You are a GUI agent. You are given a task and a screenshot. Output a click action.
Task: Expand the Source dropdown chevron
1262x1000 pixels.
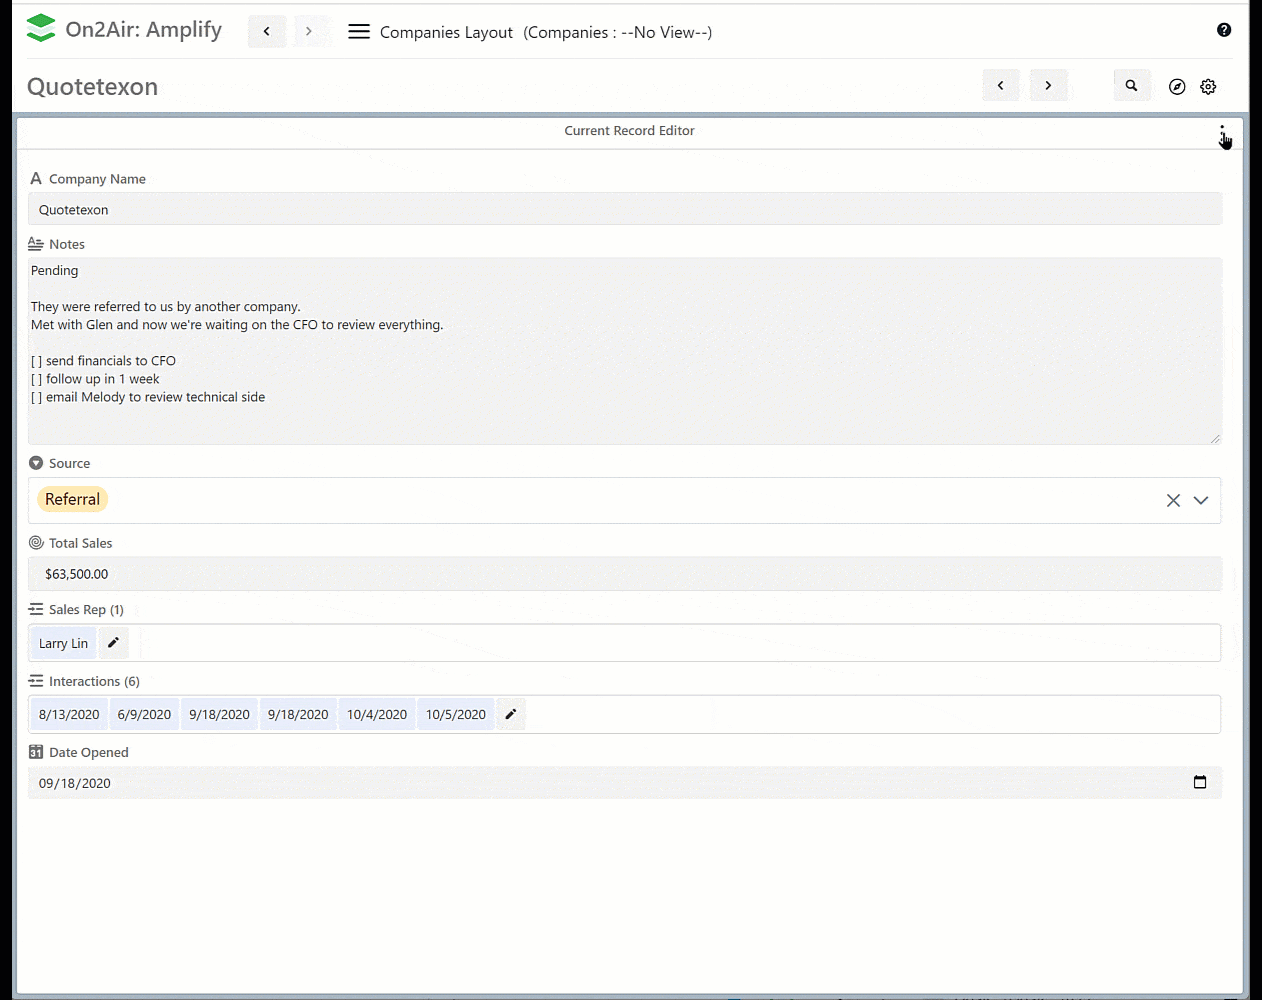[1201, 500]
